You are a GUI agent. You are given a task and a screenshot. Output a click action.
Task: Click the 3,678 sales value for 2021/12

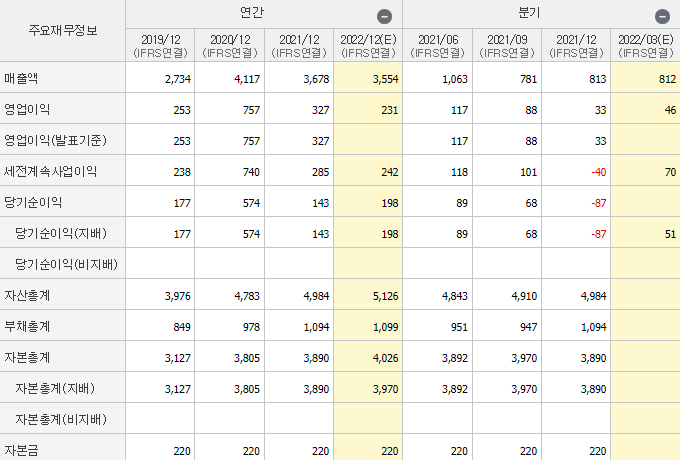coord(316,79)
